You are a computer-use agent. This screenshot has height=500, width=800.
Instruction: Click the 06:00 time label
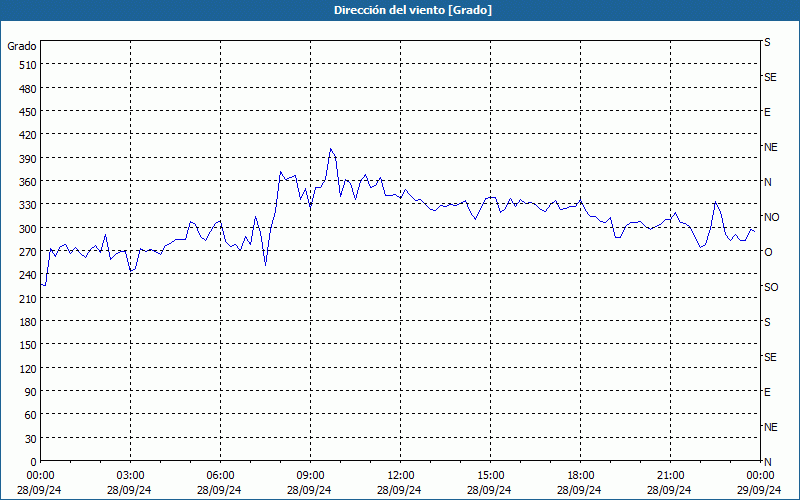(220, 476)
